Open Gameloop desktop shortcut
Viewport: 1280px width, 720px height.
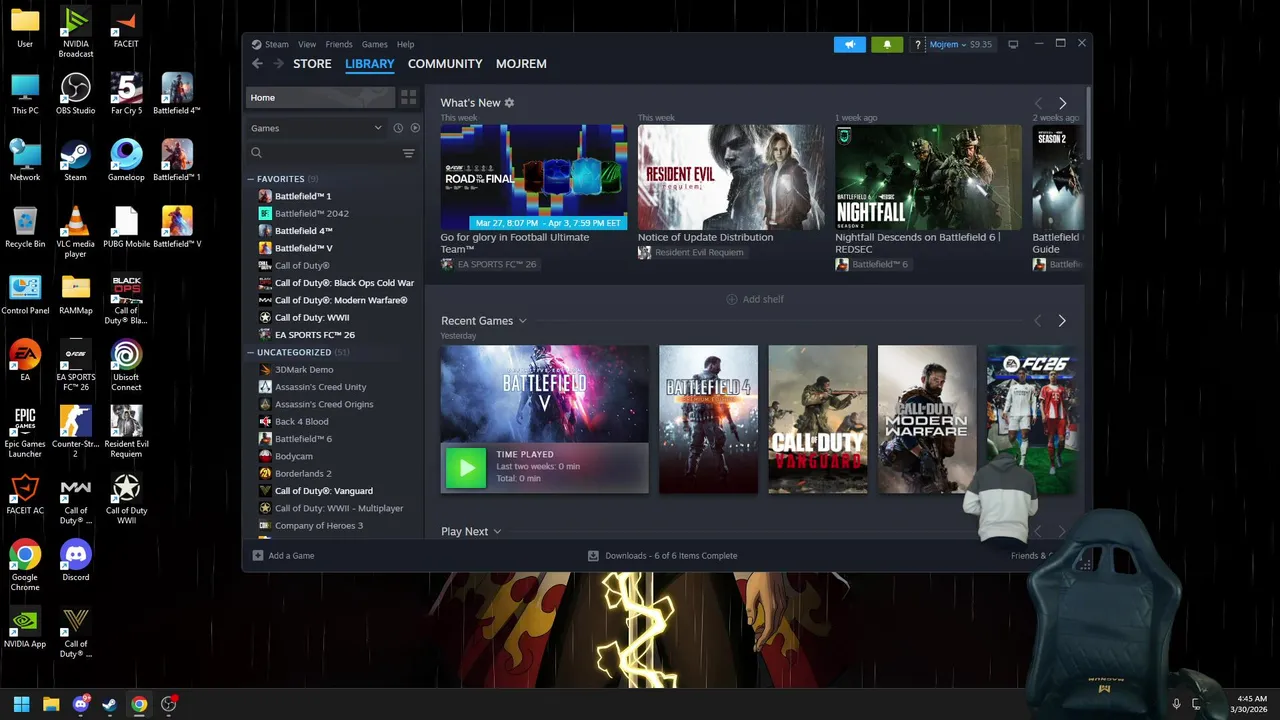point(126,160)
